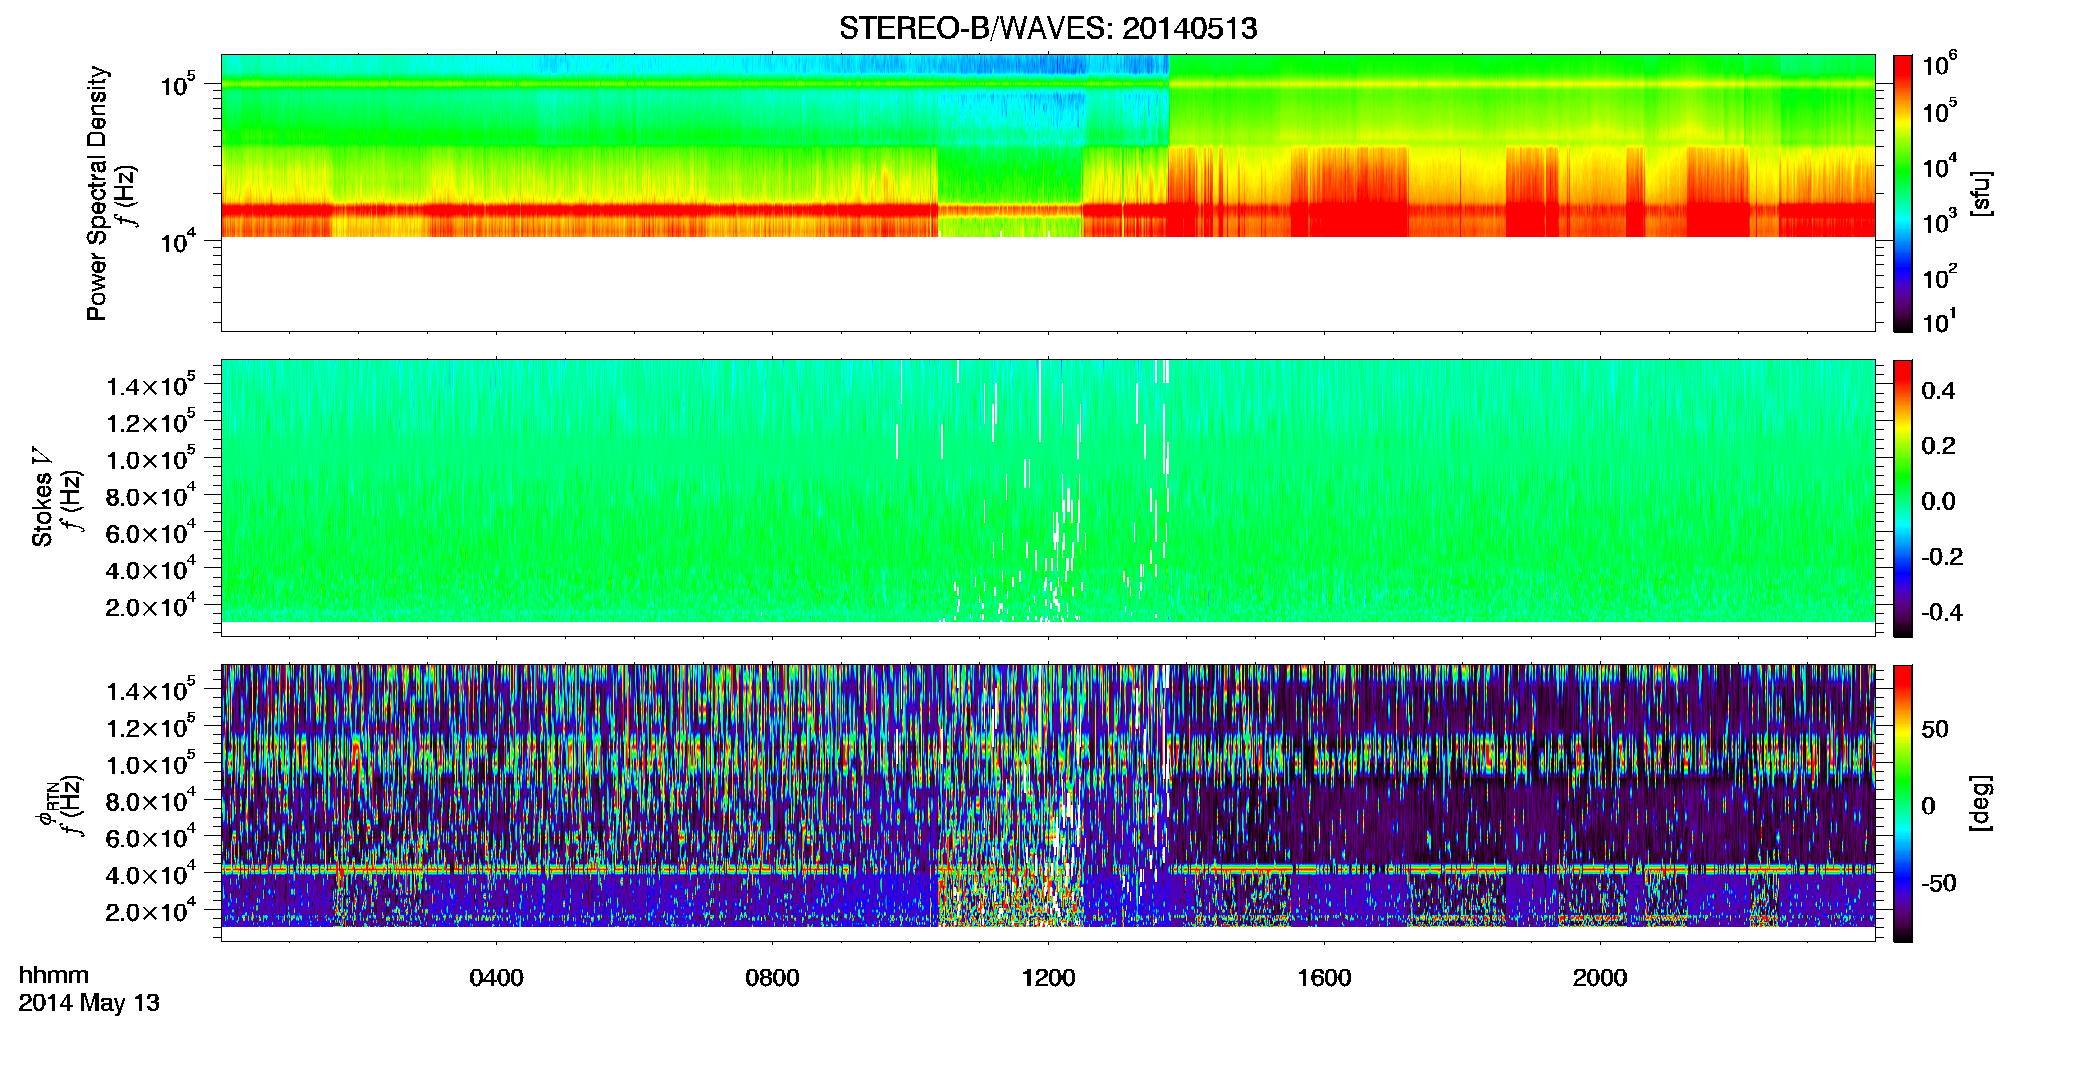Click the 0400 time axis label

[496, 978]
